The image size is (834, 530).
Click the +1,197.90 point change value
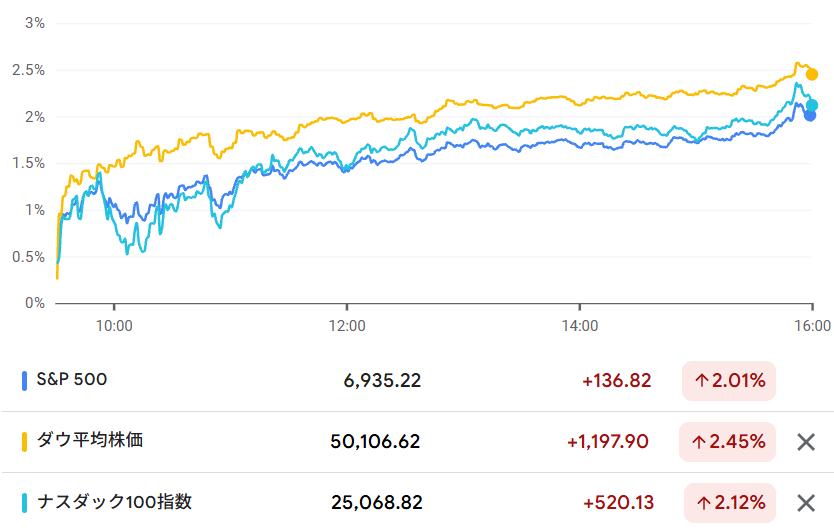point(608,441)
